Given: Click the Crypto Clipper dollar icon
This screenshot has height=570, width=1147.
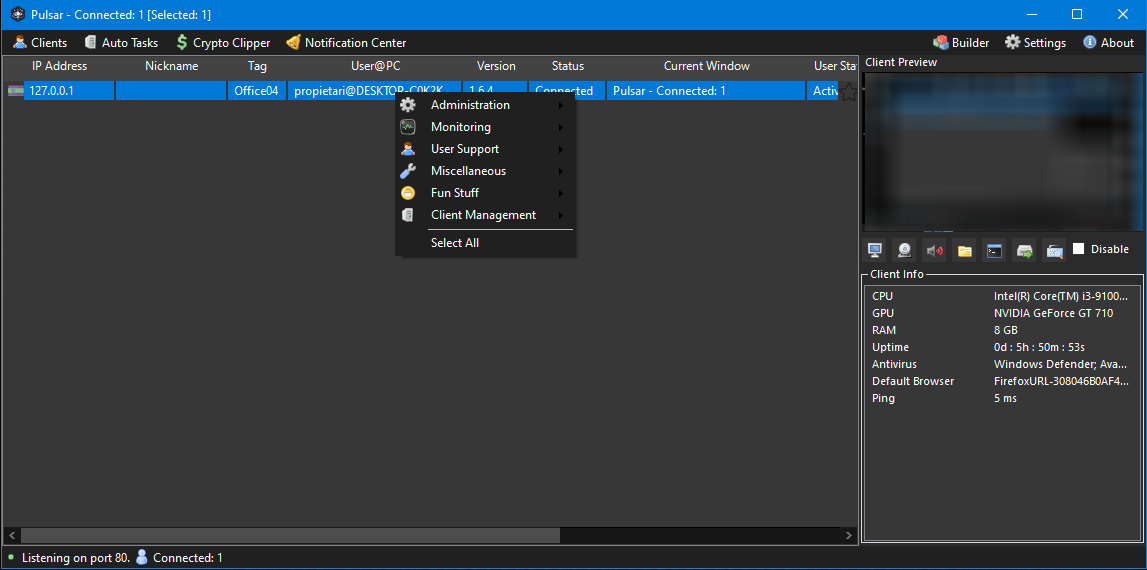Looking at the screenshot, I should pos(182,42).
